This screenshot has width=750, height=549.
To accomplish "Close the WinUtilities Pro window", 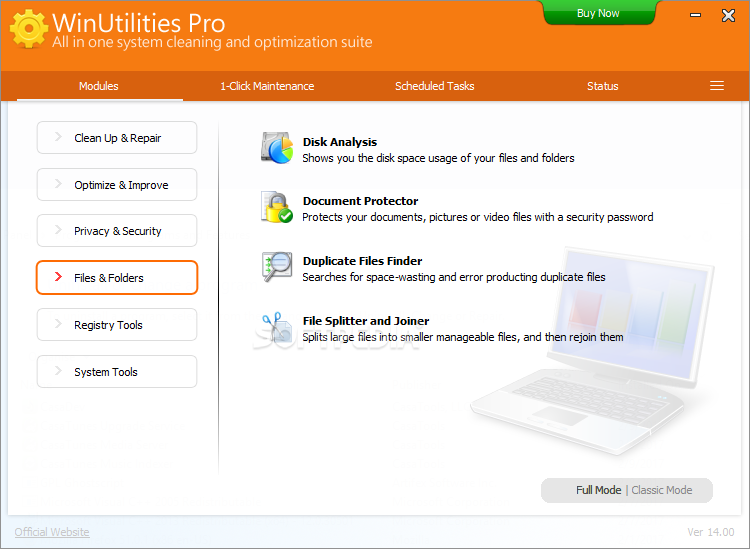I will tap(728, 15).
